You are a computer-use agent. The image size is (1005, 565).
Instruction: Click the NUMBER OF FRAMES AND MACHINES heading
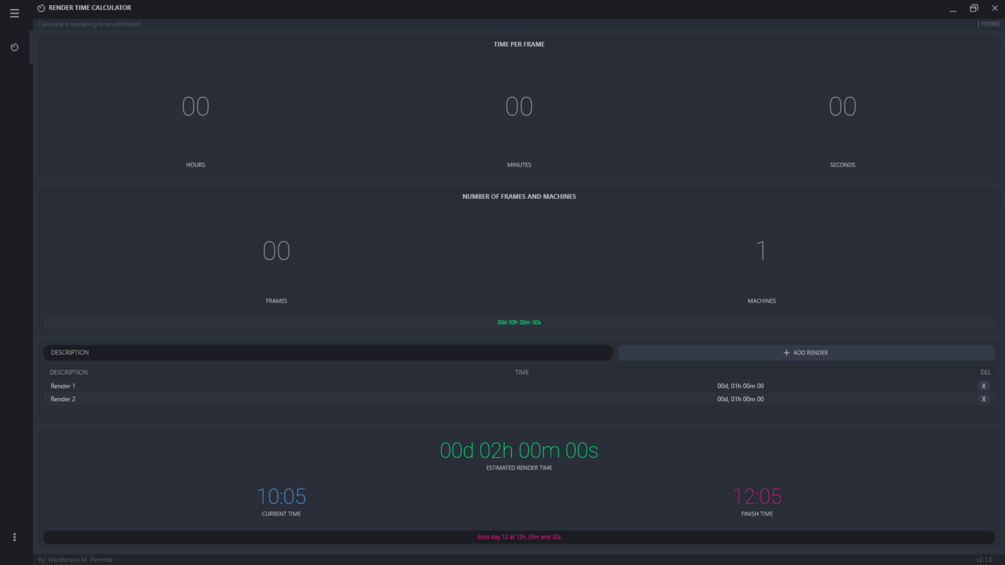[519, 197]
